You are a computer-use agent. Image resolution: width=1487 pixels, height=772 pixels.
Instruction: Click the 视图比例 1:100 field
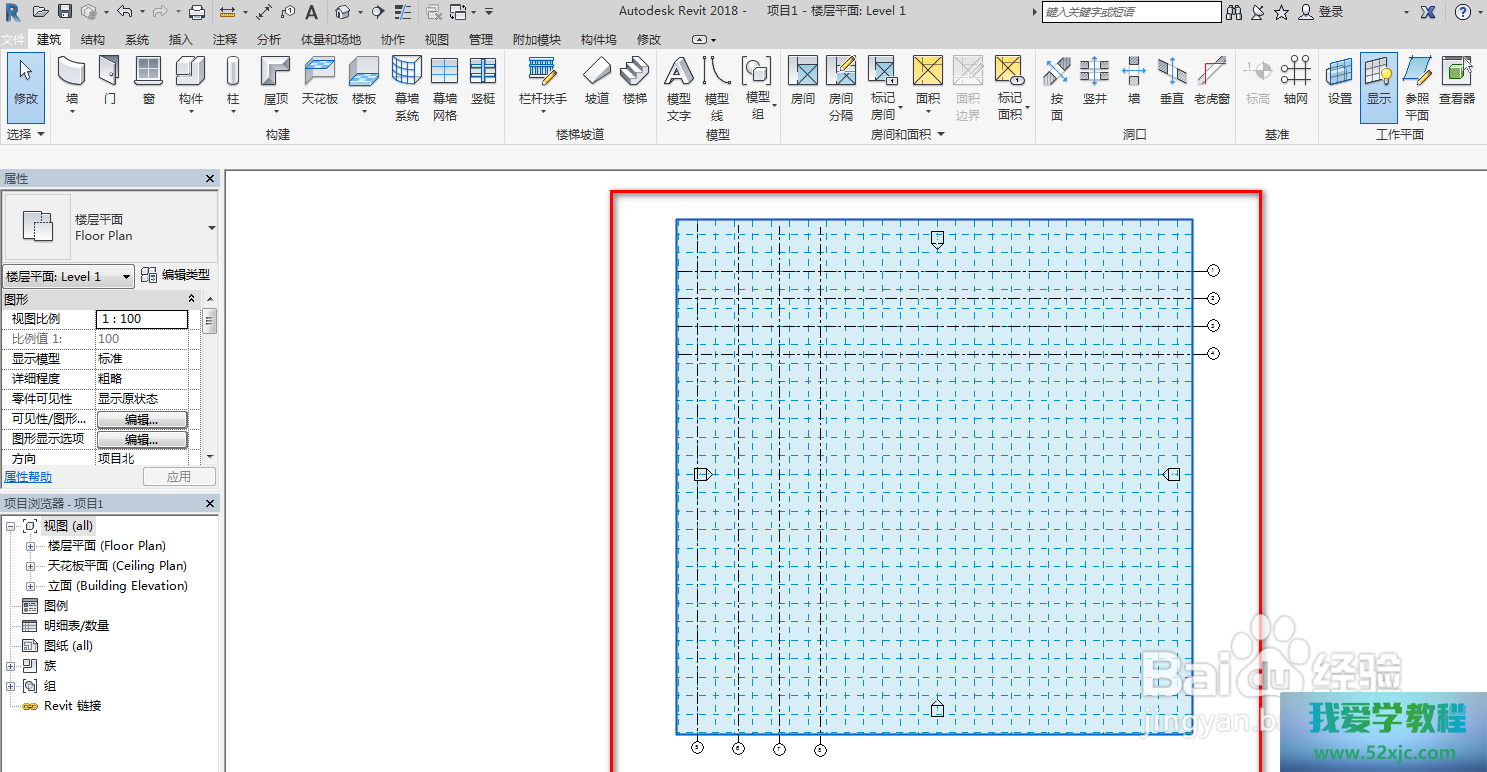coord(142,319)
